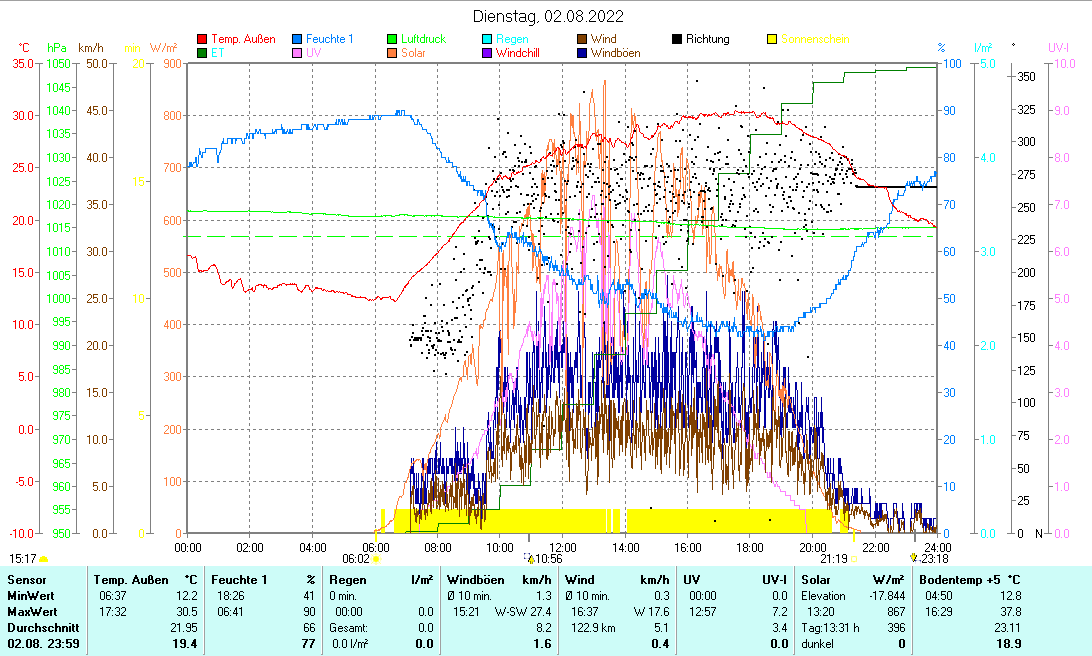1092x656 pixels.
Task: Click the 'ET' legend label
Action: pyautogui.click(x=217, y=53)
